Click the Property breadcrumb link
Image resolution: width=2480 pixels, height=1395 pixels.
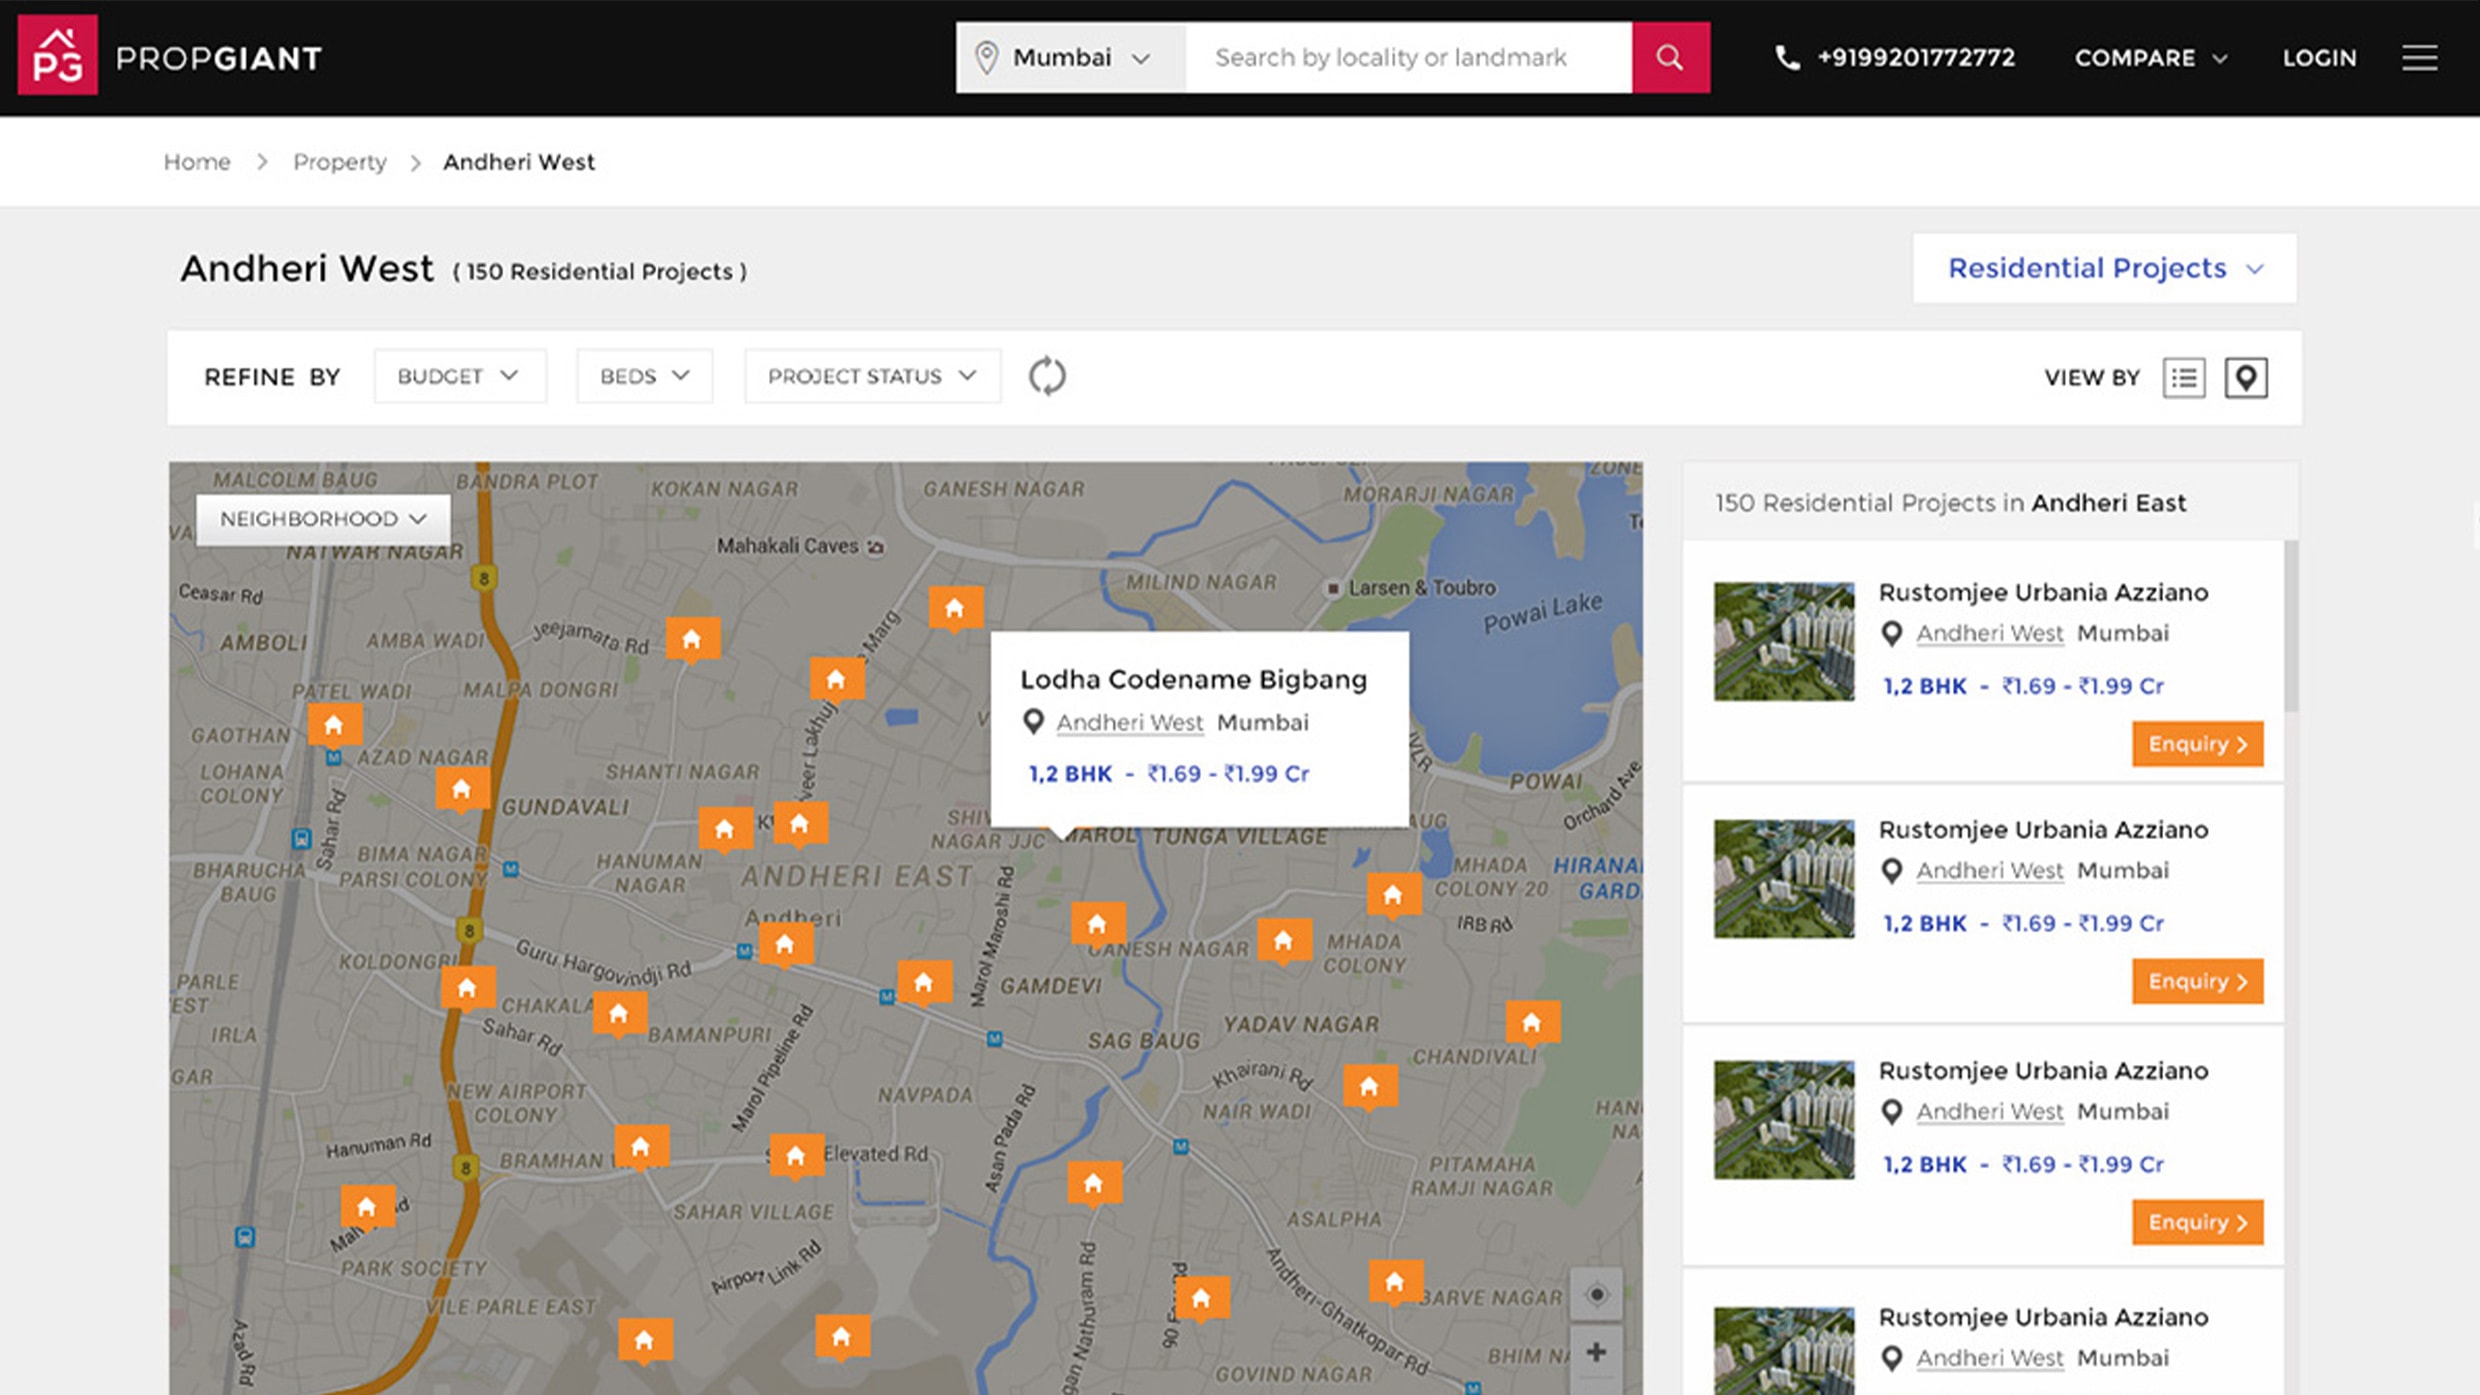pyautogui.click(x=339, y=162)
